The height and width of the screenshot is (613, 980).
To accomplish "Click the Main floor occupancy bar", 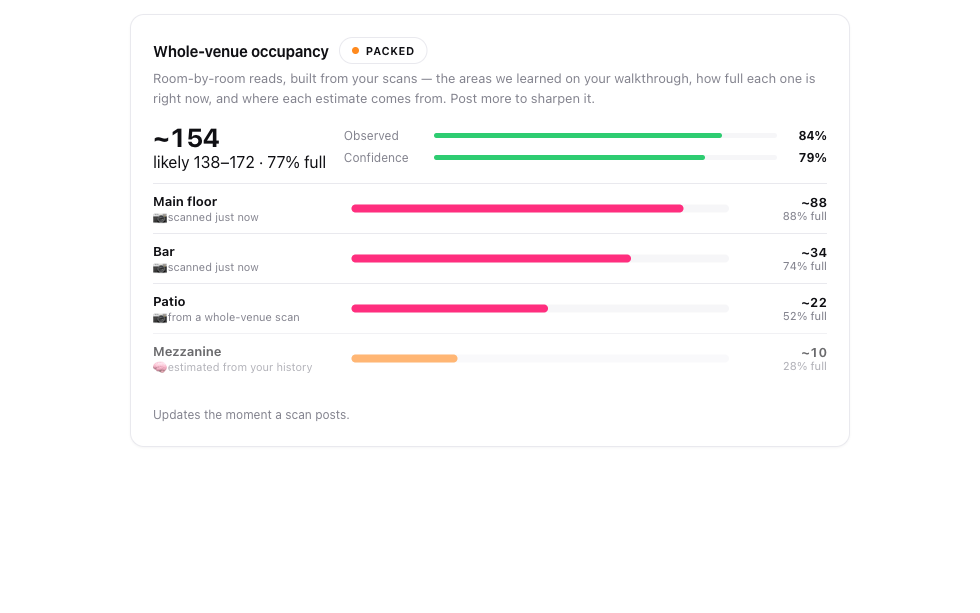I will tap(540, 209).
